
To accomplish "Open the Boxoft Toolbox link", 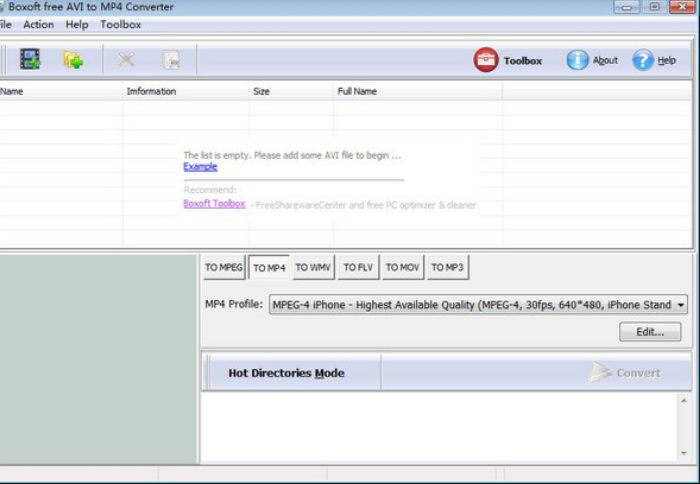I will coord(214,204).
